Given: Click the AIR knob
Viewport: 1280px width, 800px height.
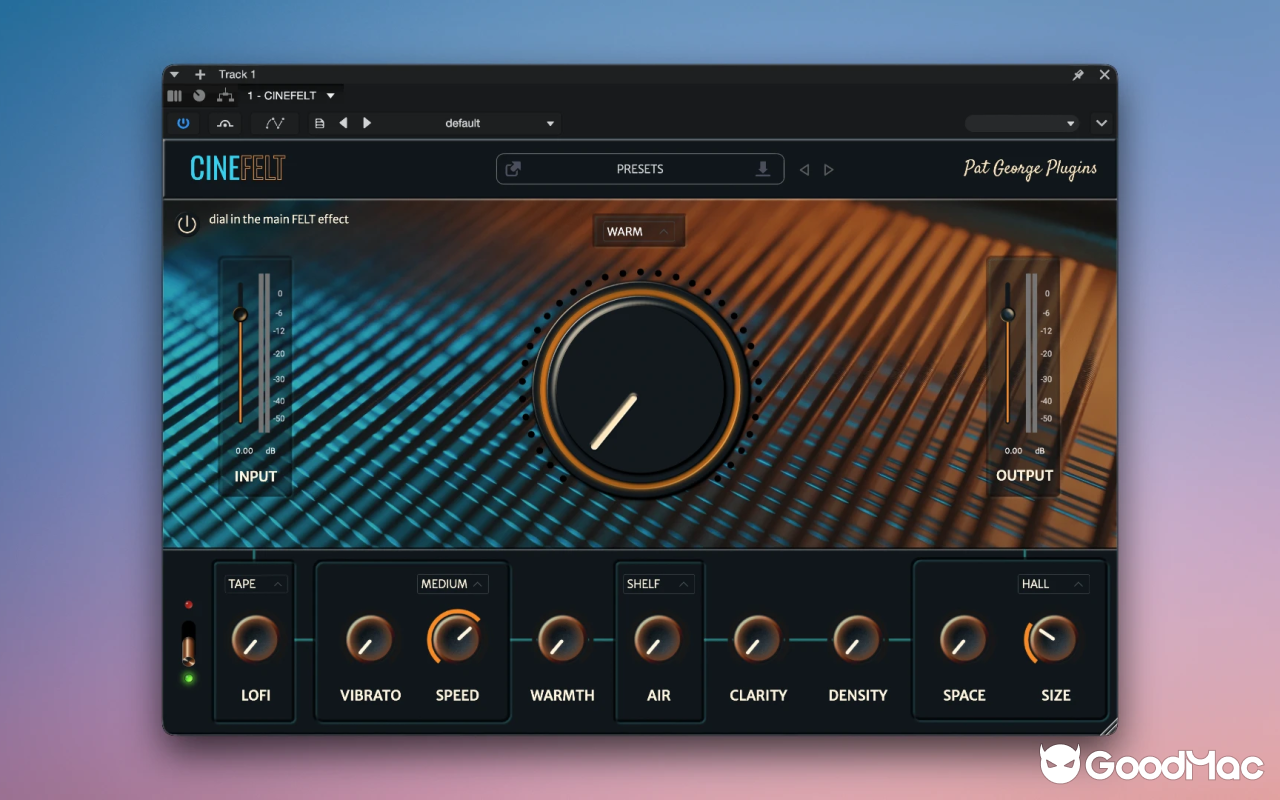Looking at the screenshot, I should tap(658, 639).
